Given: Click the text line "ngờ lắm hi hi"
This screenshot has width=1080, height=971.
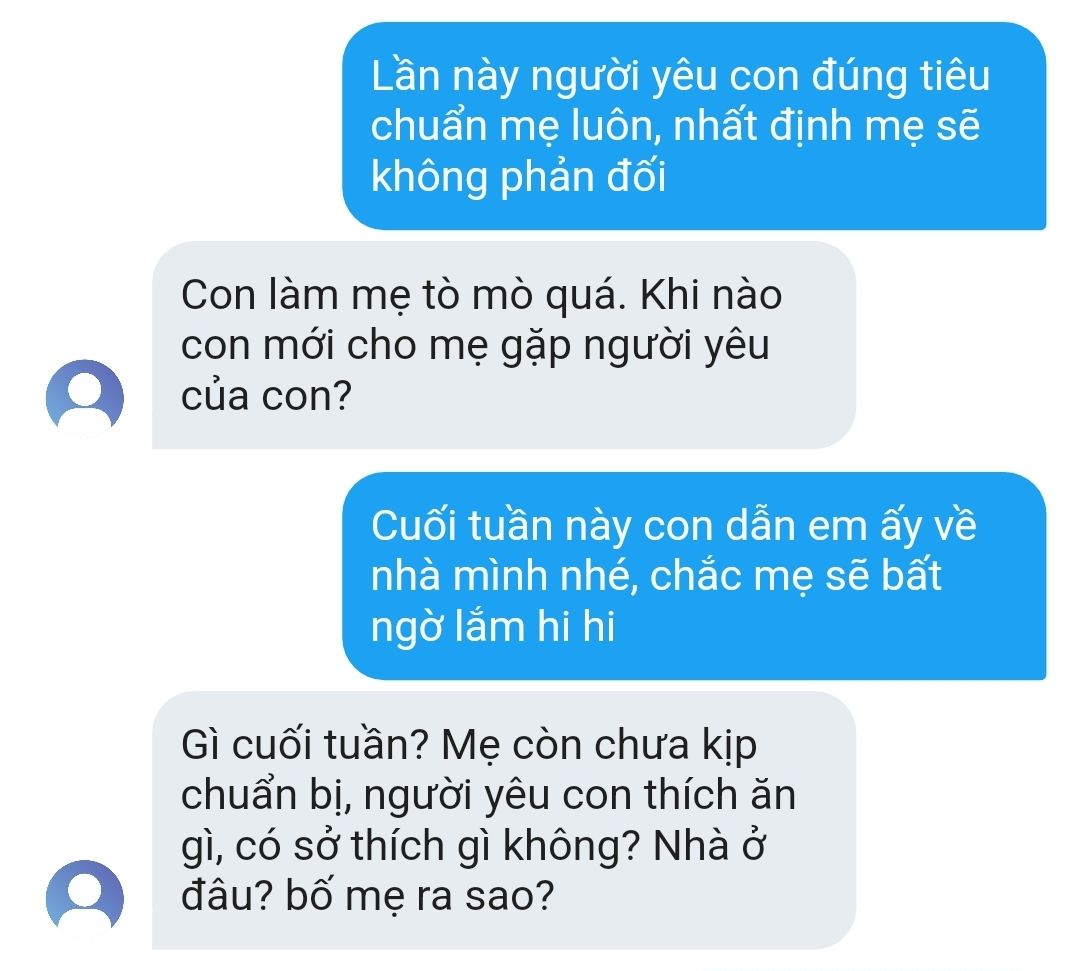Looking at the screenshot, I should tap(493, 627).
